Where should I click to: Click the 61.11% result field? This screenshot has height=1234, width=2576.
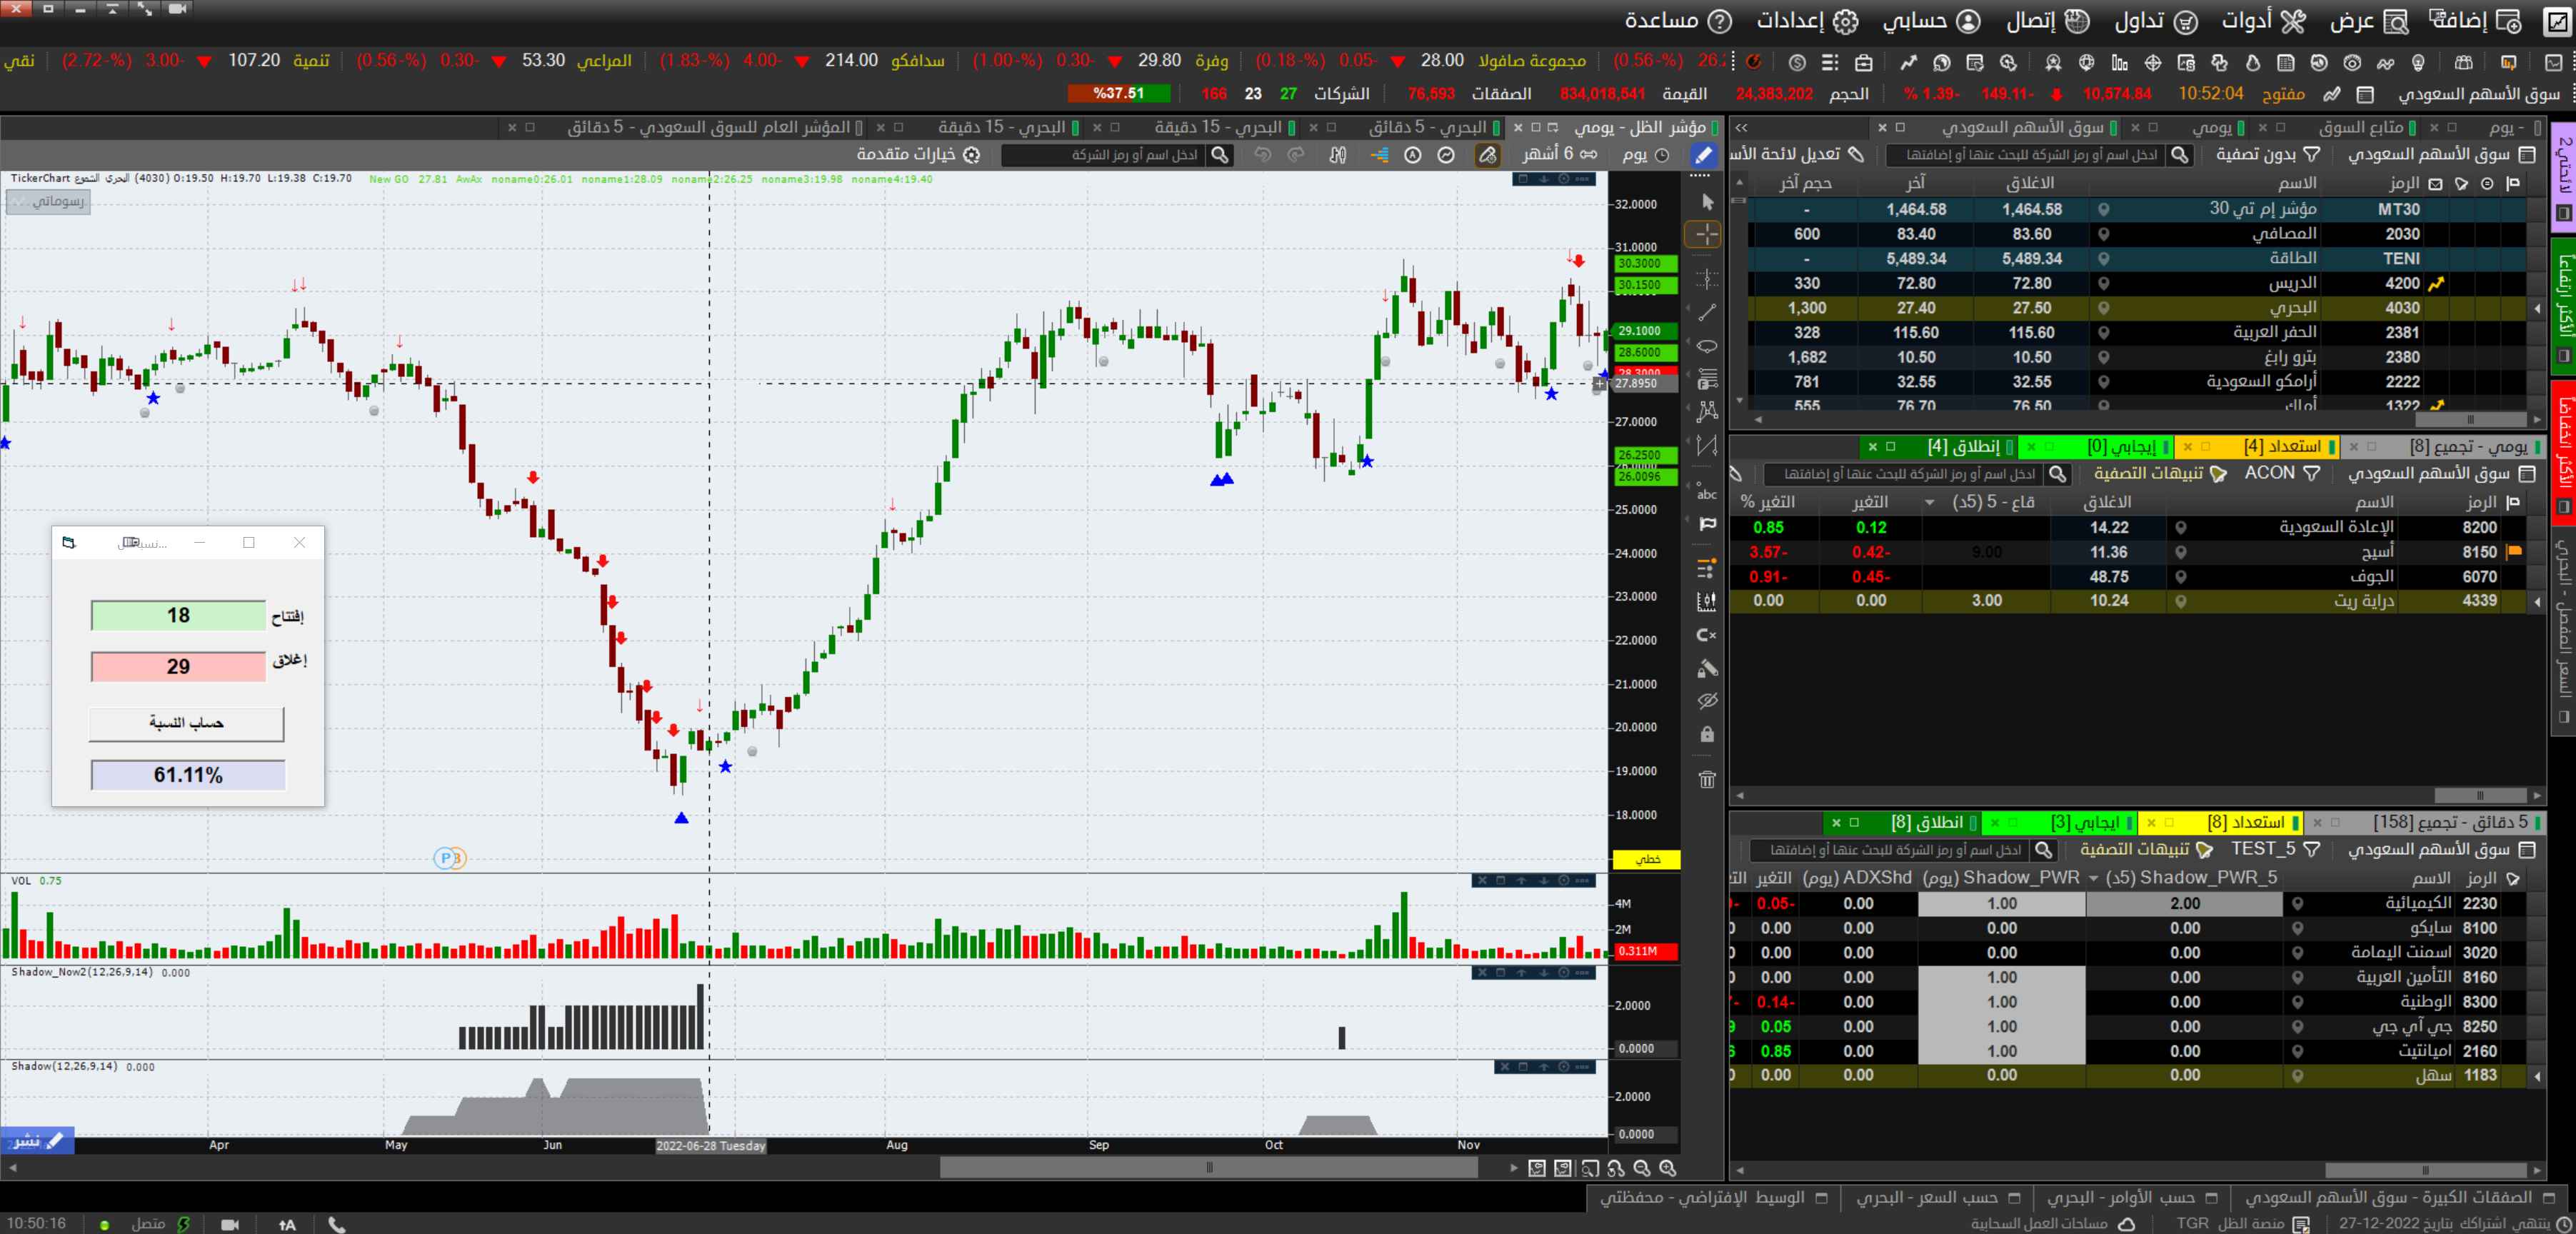pyautogui.click(x=188, y=775)
